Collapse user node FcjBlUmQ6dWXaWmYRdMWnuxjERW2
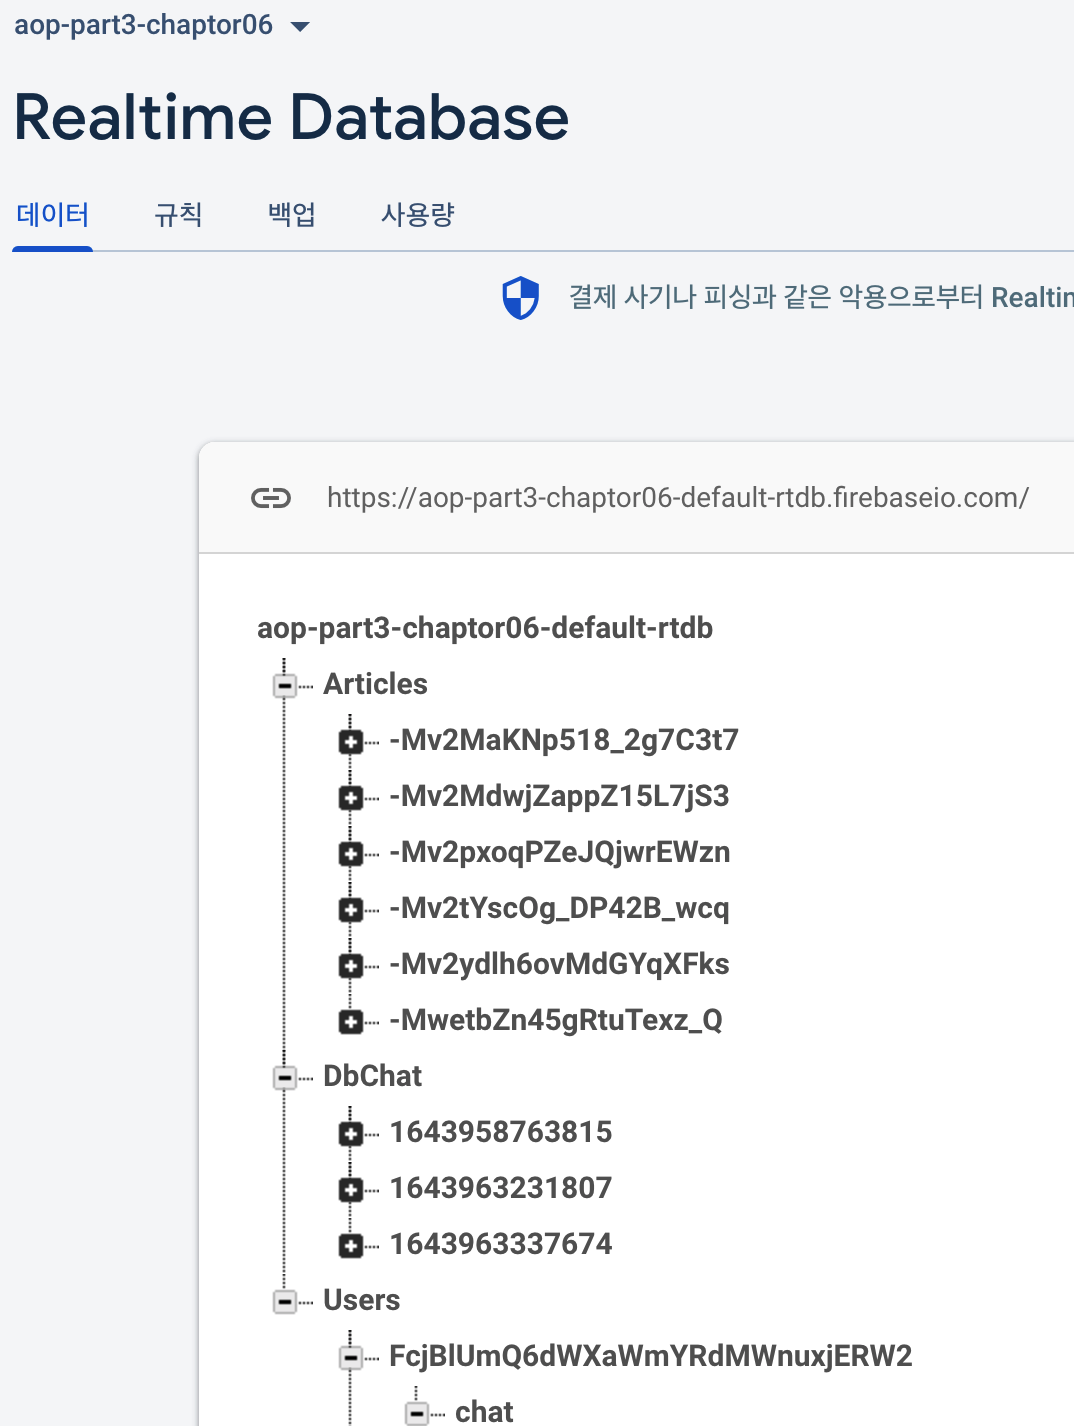The height and width of the screenshot is (1426, 1074). [351, 1358]
